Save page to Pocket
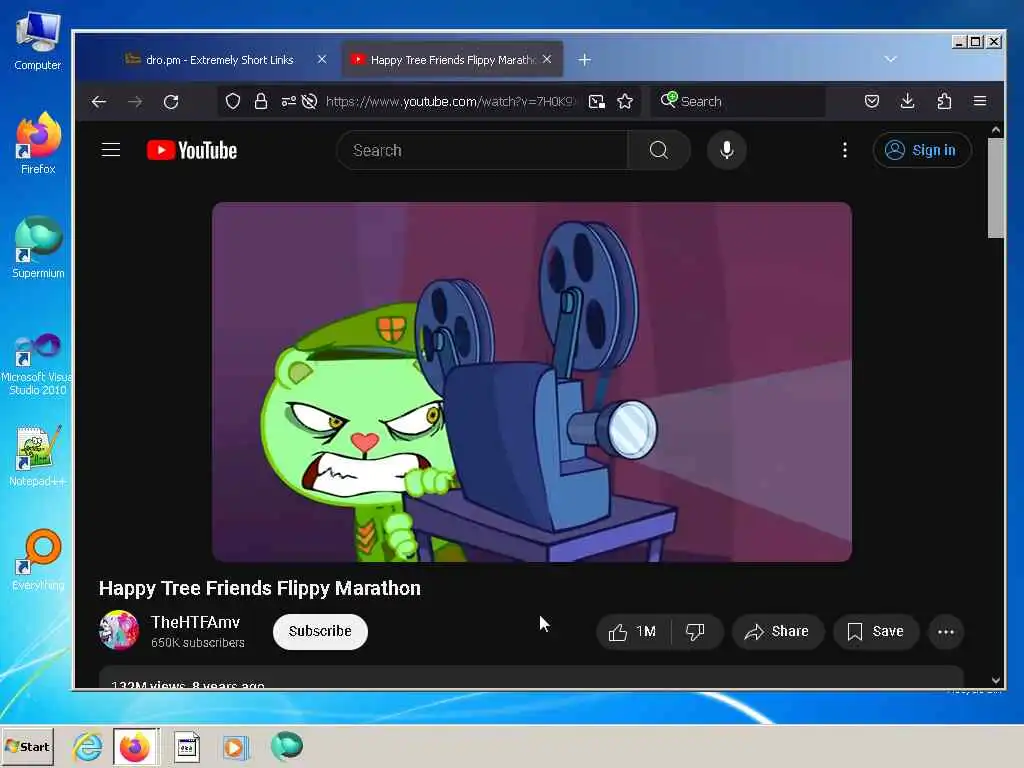 872,101
